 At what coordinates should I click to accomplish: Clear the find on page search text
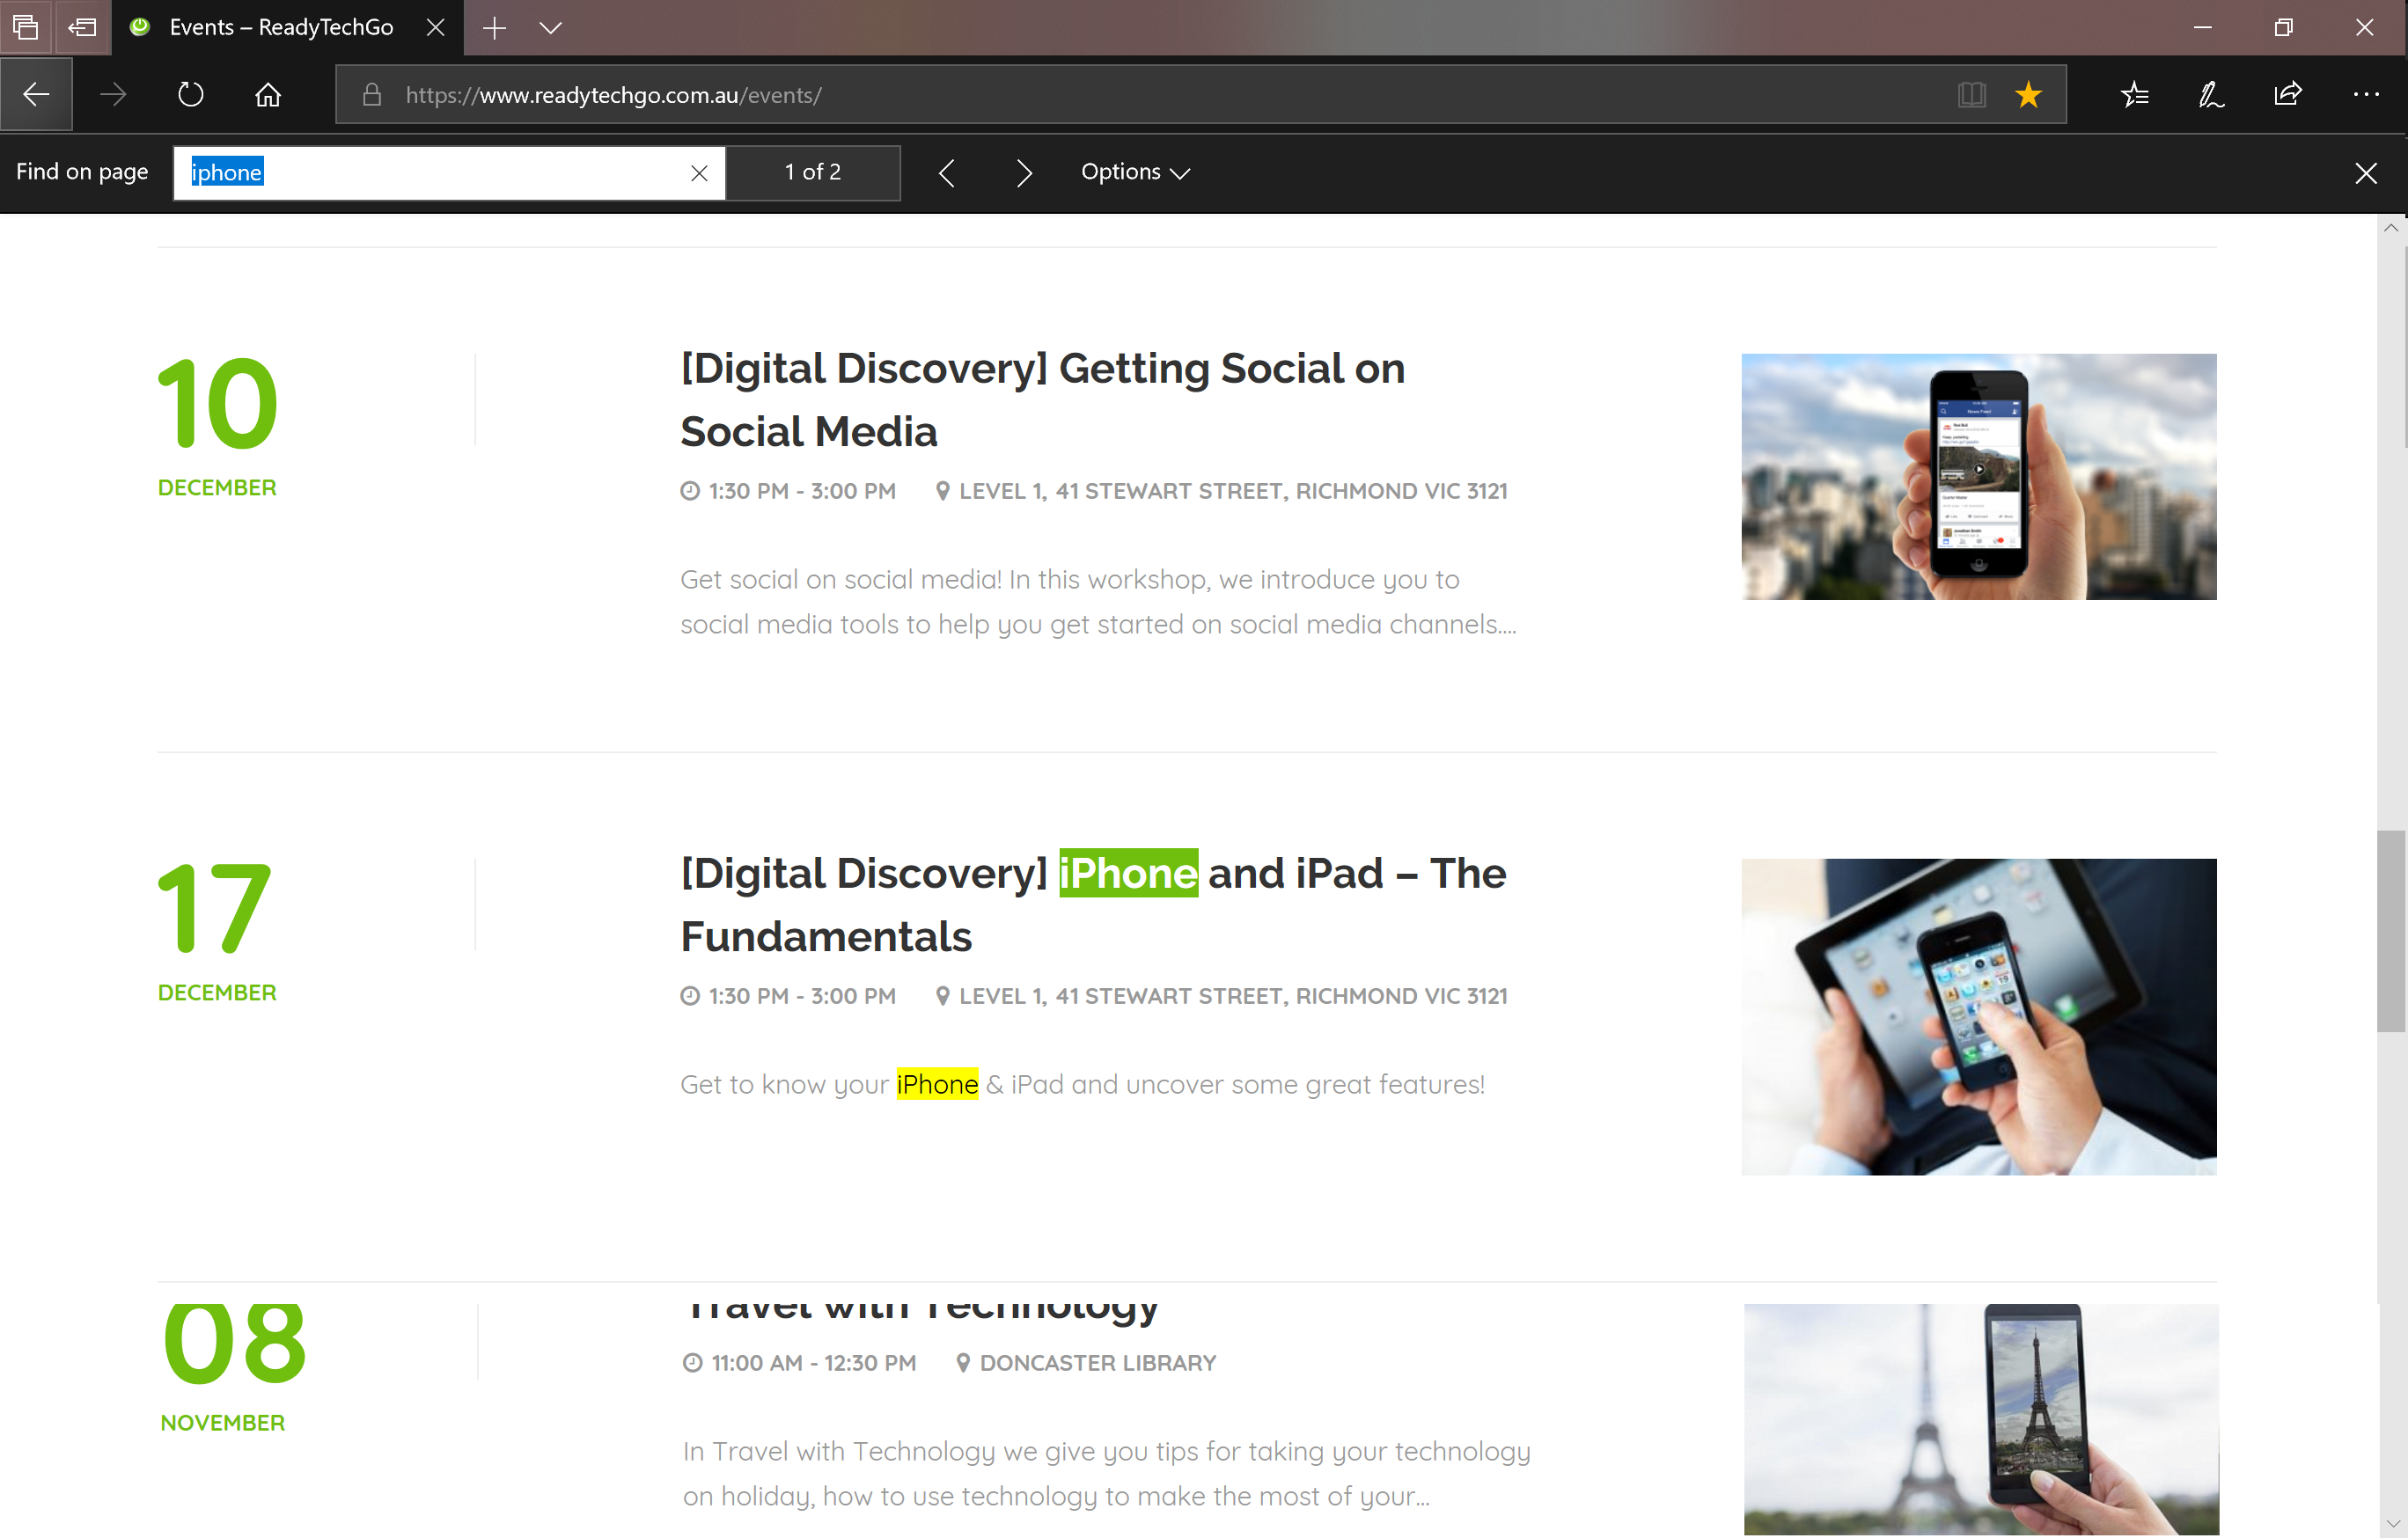pos(699,173)
